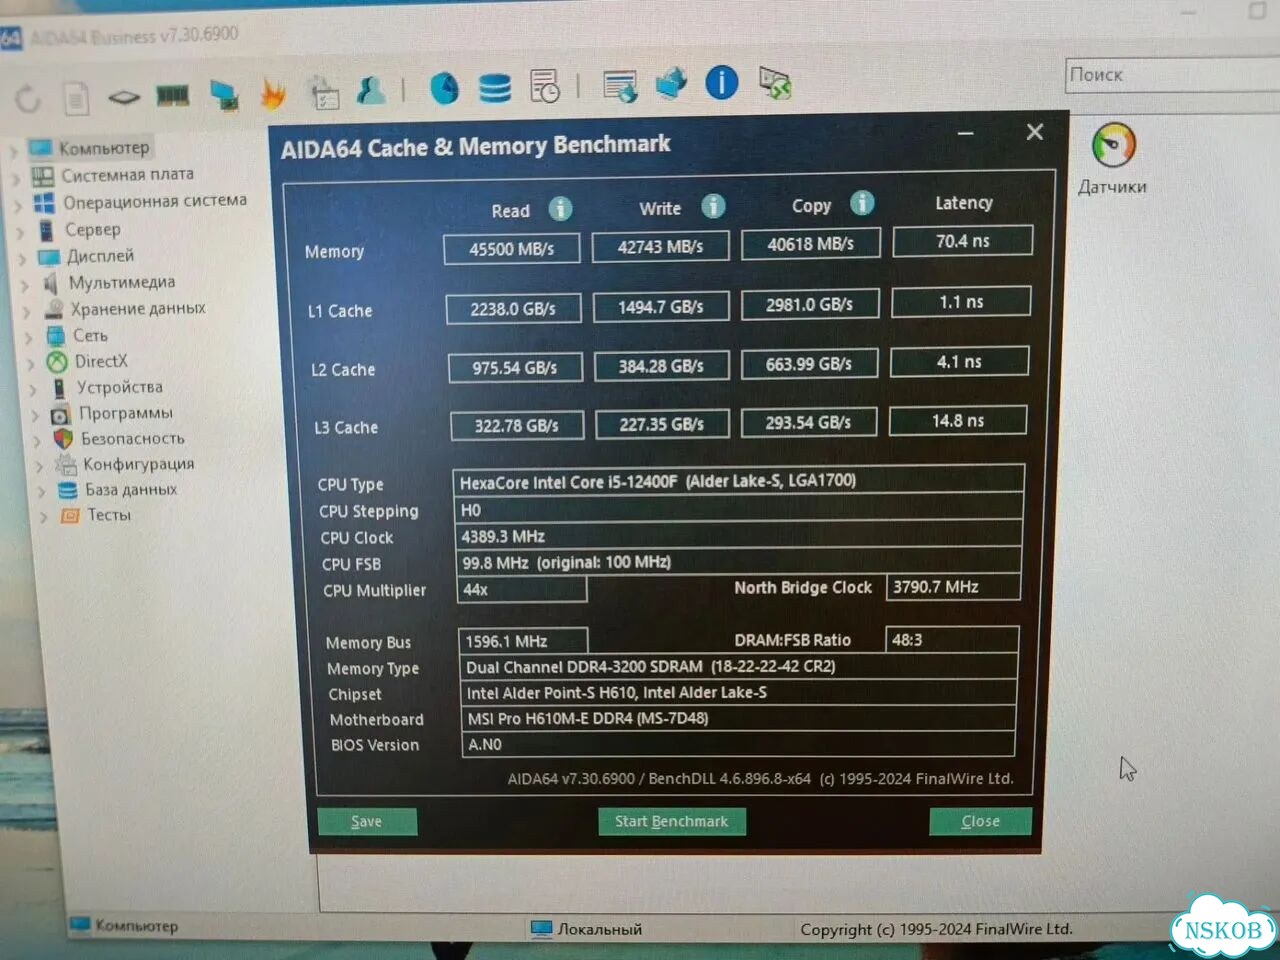Click the Motherboard toolbar icon
1280x960 pixels.
[x=124, y=97]
